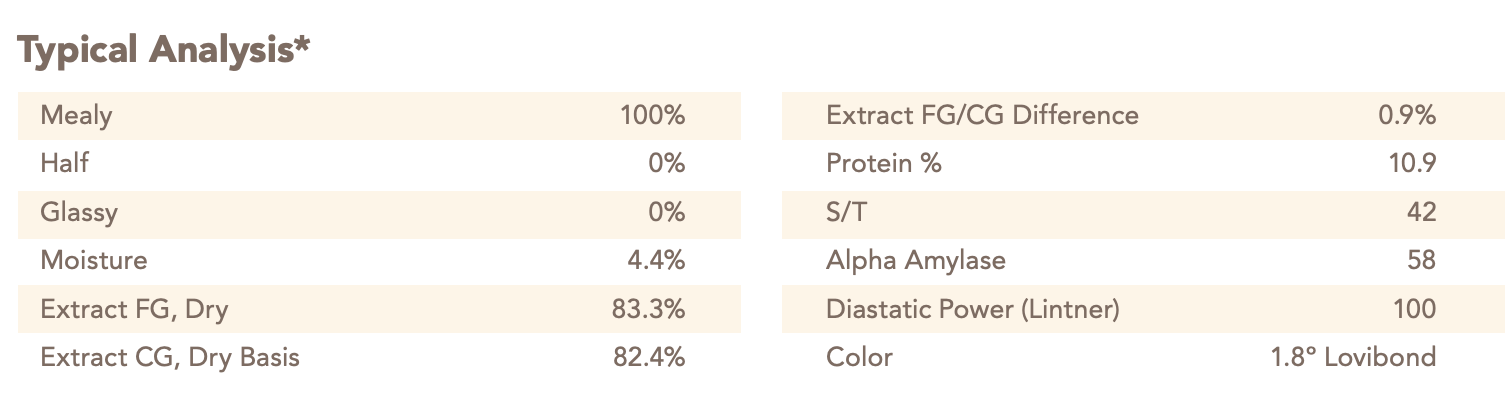The width and height of the screenshot is (1510, 412).
Task: Select the Extract FG, Dry label
Action: pos(134,310)
